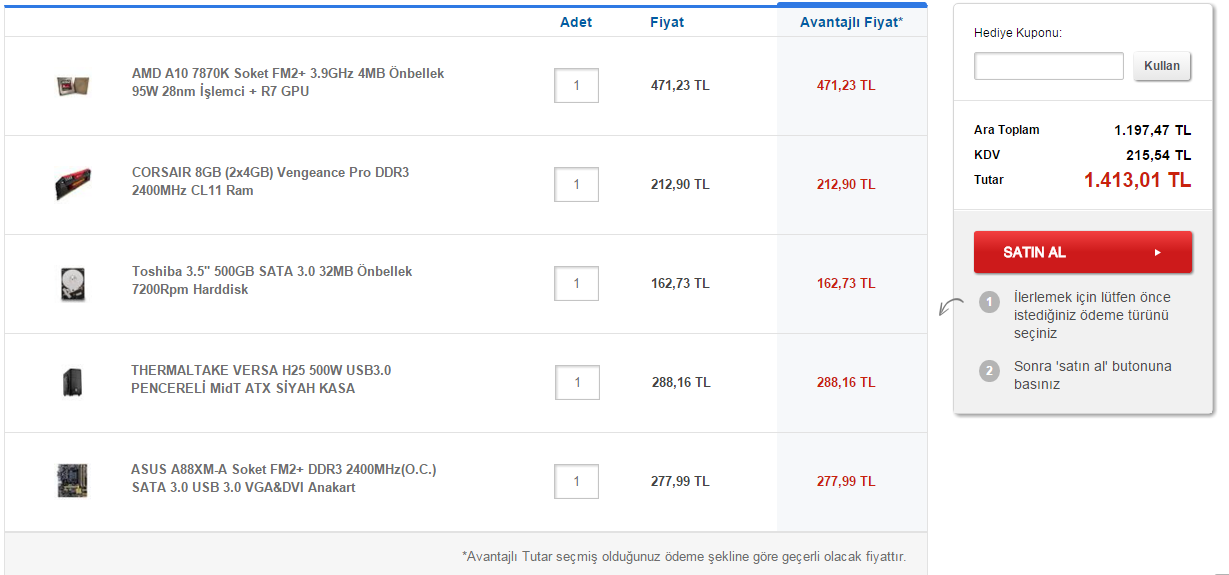The height and width of the screenshot is (575, 1229).
Task: Click the Toshiba harddisk product image
Action: click(74, 283)
